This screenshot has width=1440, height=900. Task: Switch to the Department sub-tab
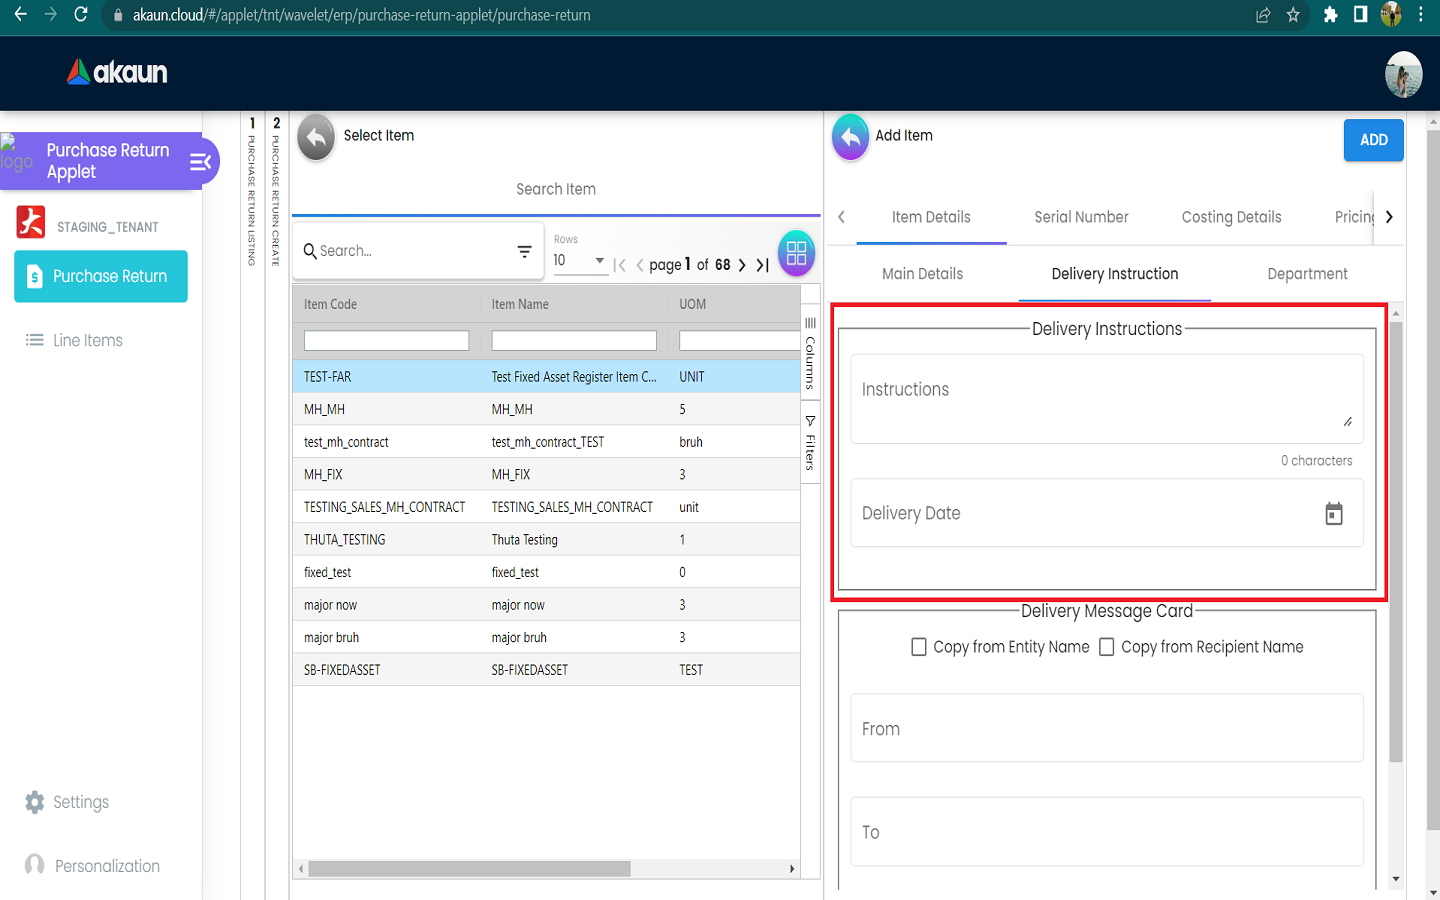click(x=1307, y=274)
